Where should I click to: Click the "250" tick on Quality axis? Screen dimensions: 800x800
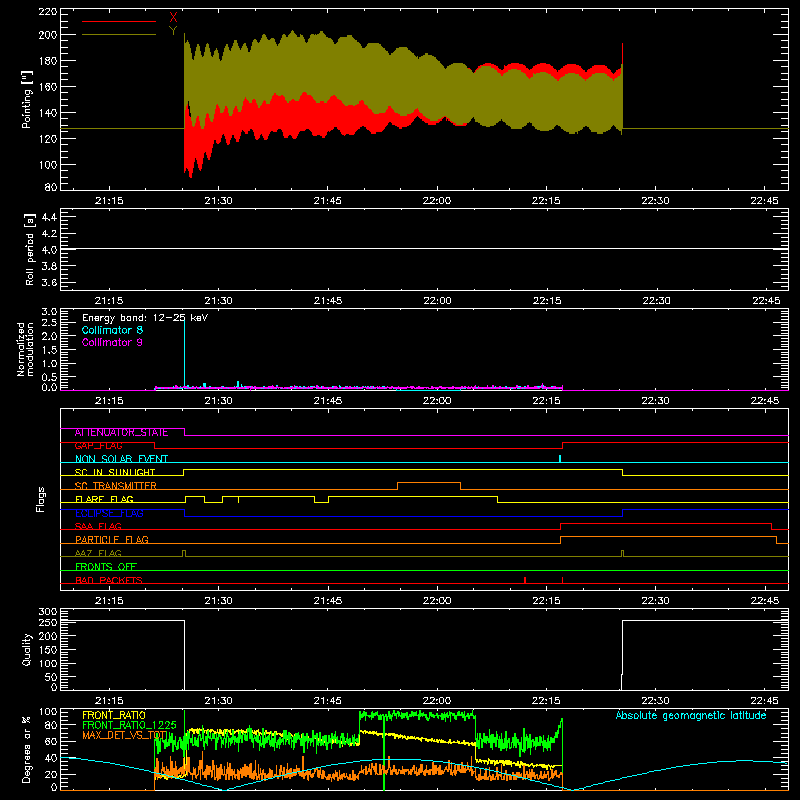tap(48, 622)
